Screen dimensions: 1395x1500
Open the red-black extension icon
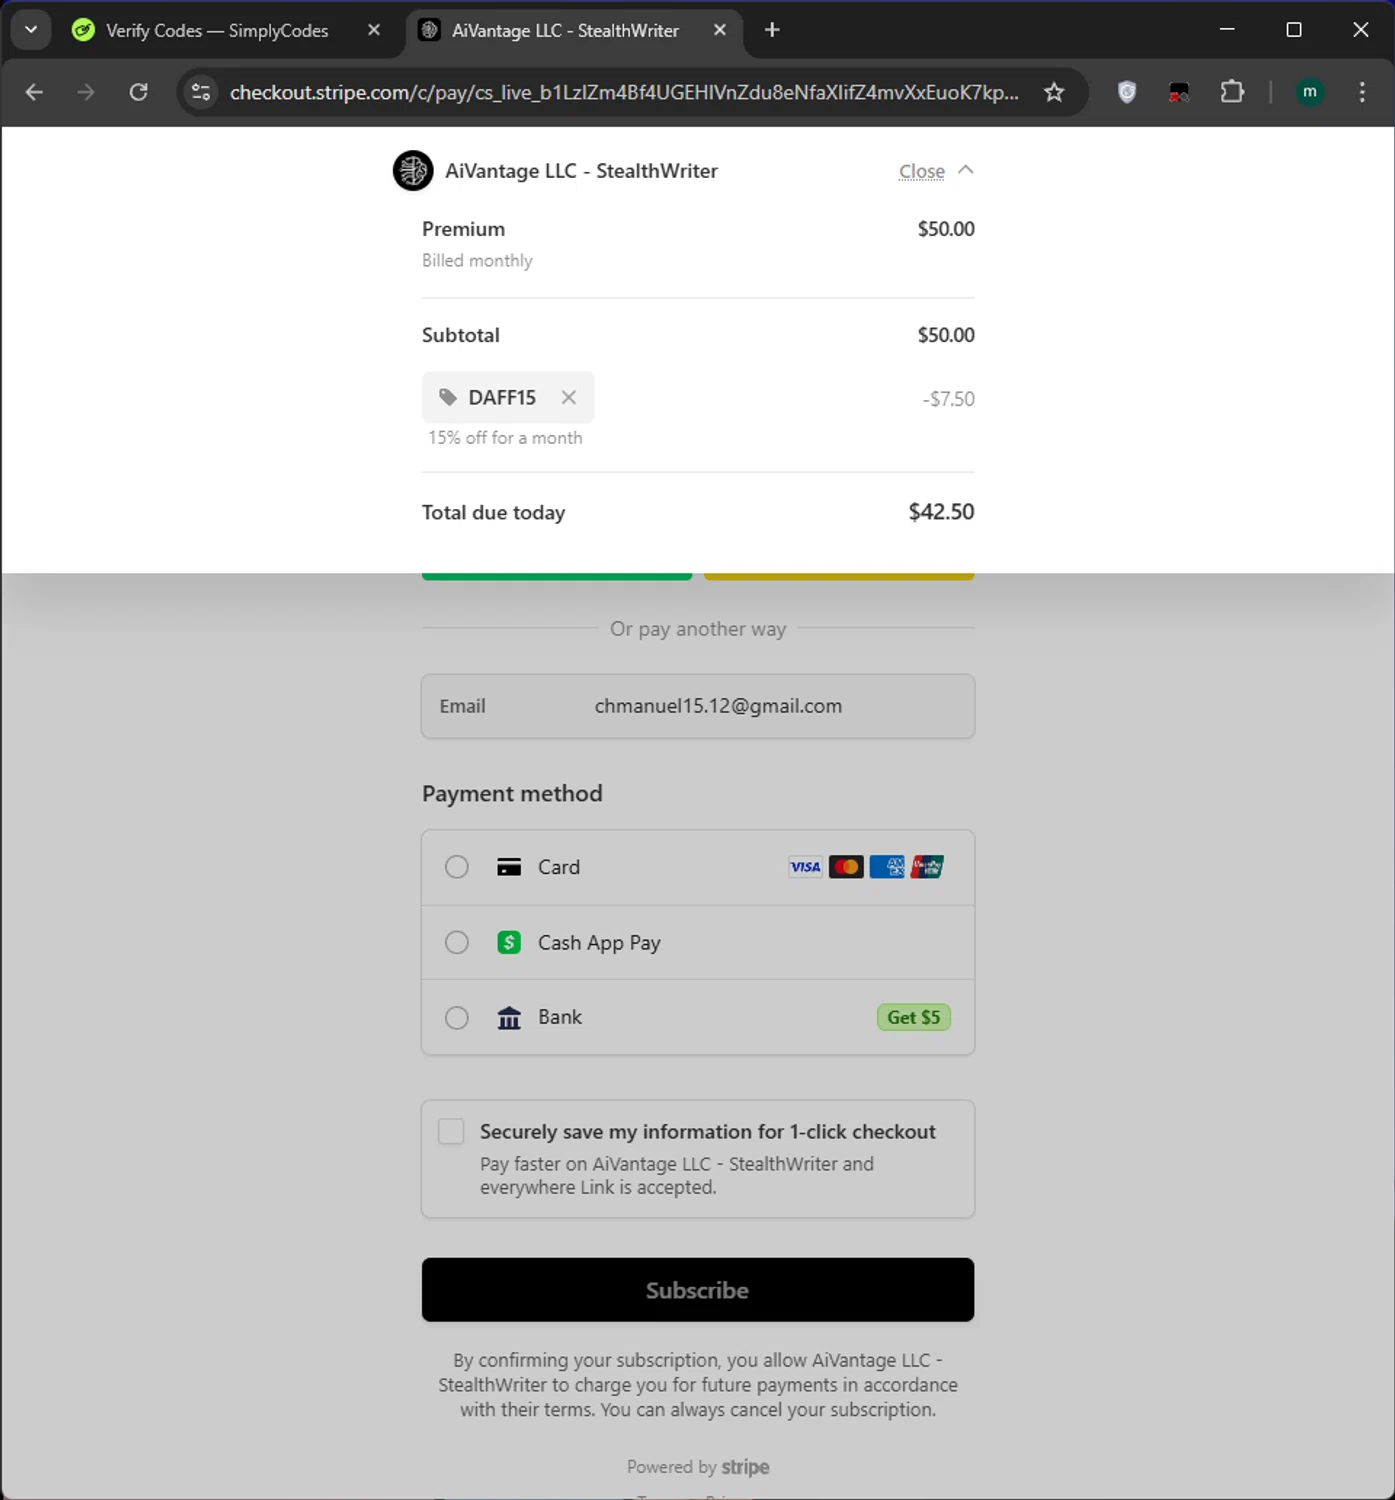[1179, 92]
